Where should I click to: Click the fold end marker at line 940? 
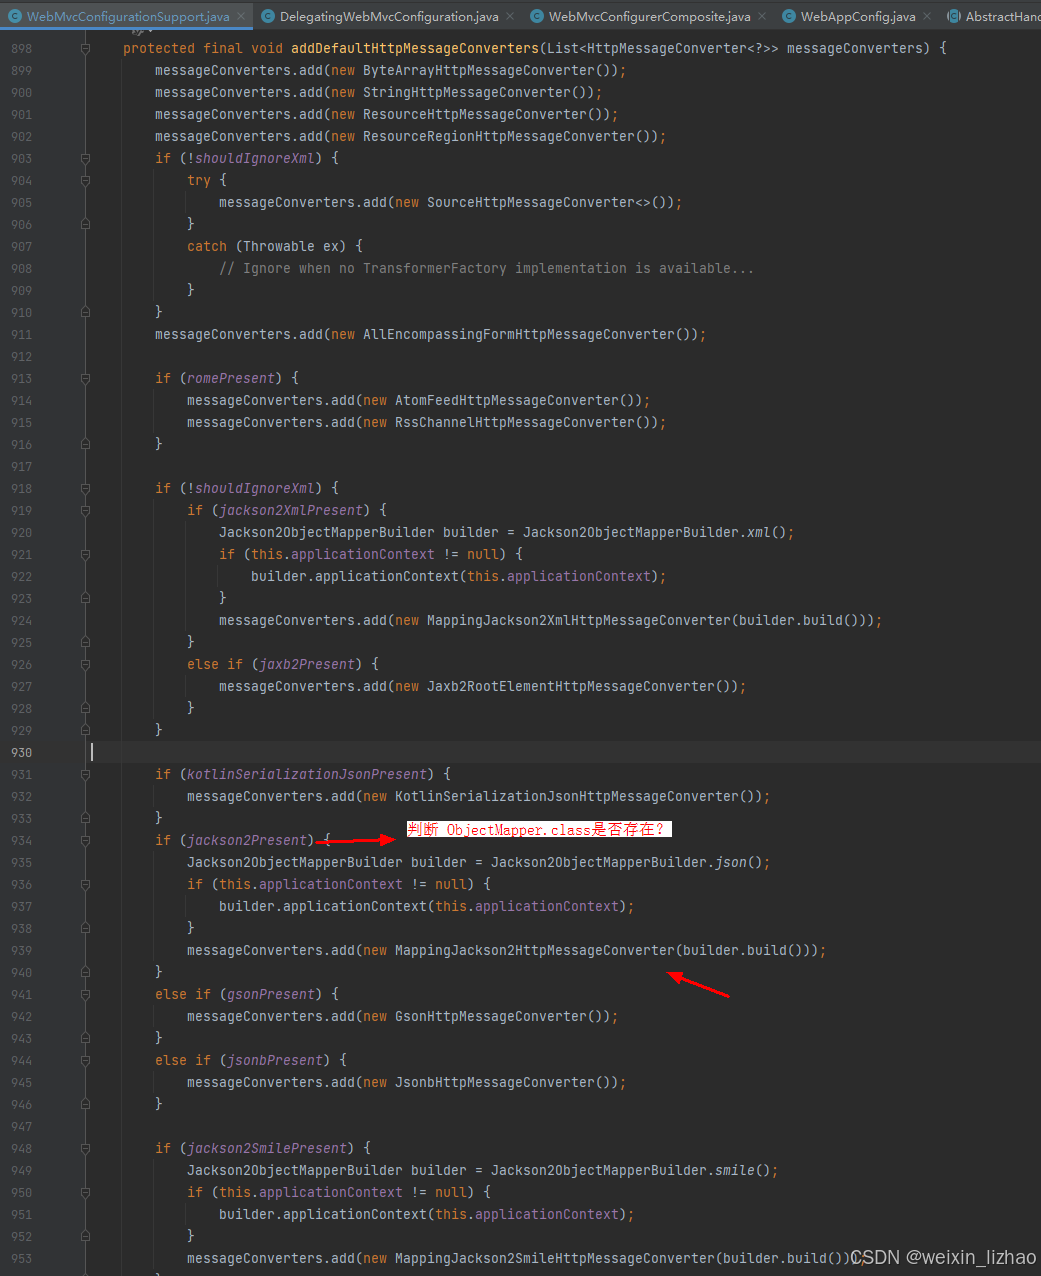85,972
